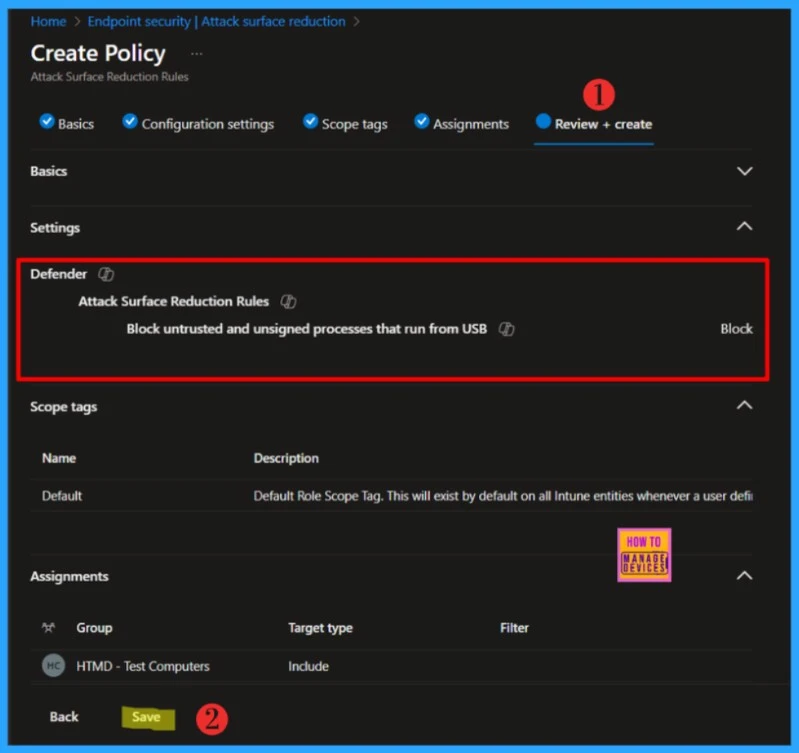Switch to the Configuration settings tab

click(207, 124)
